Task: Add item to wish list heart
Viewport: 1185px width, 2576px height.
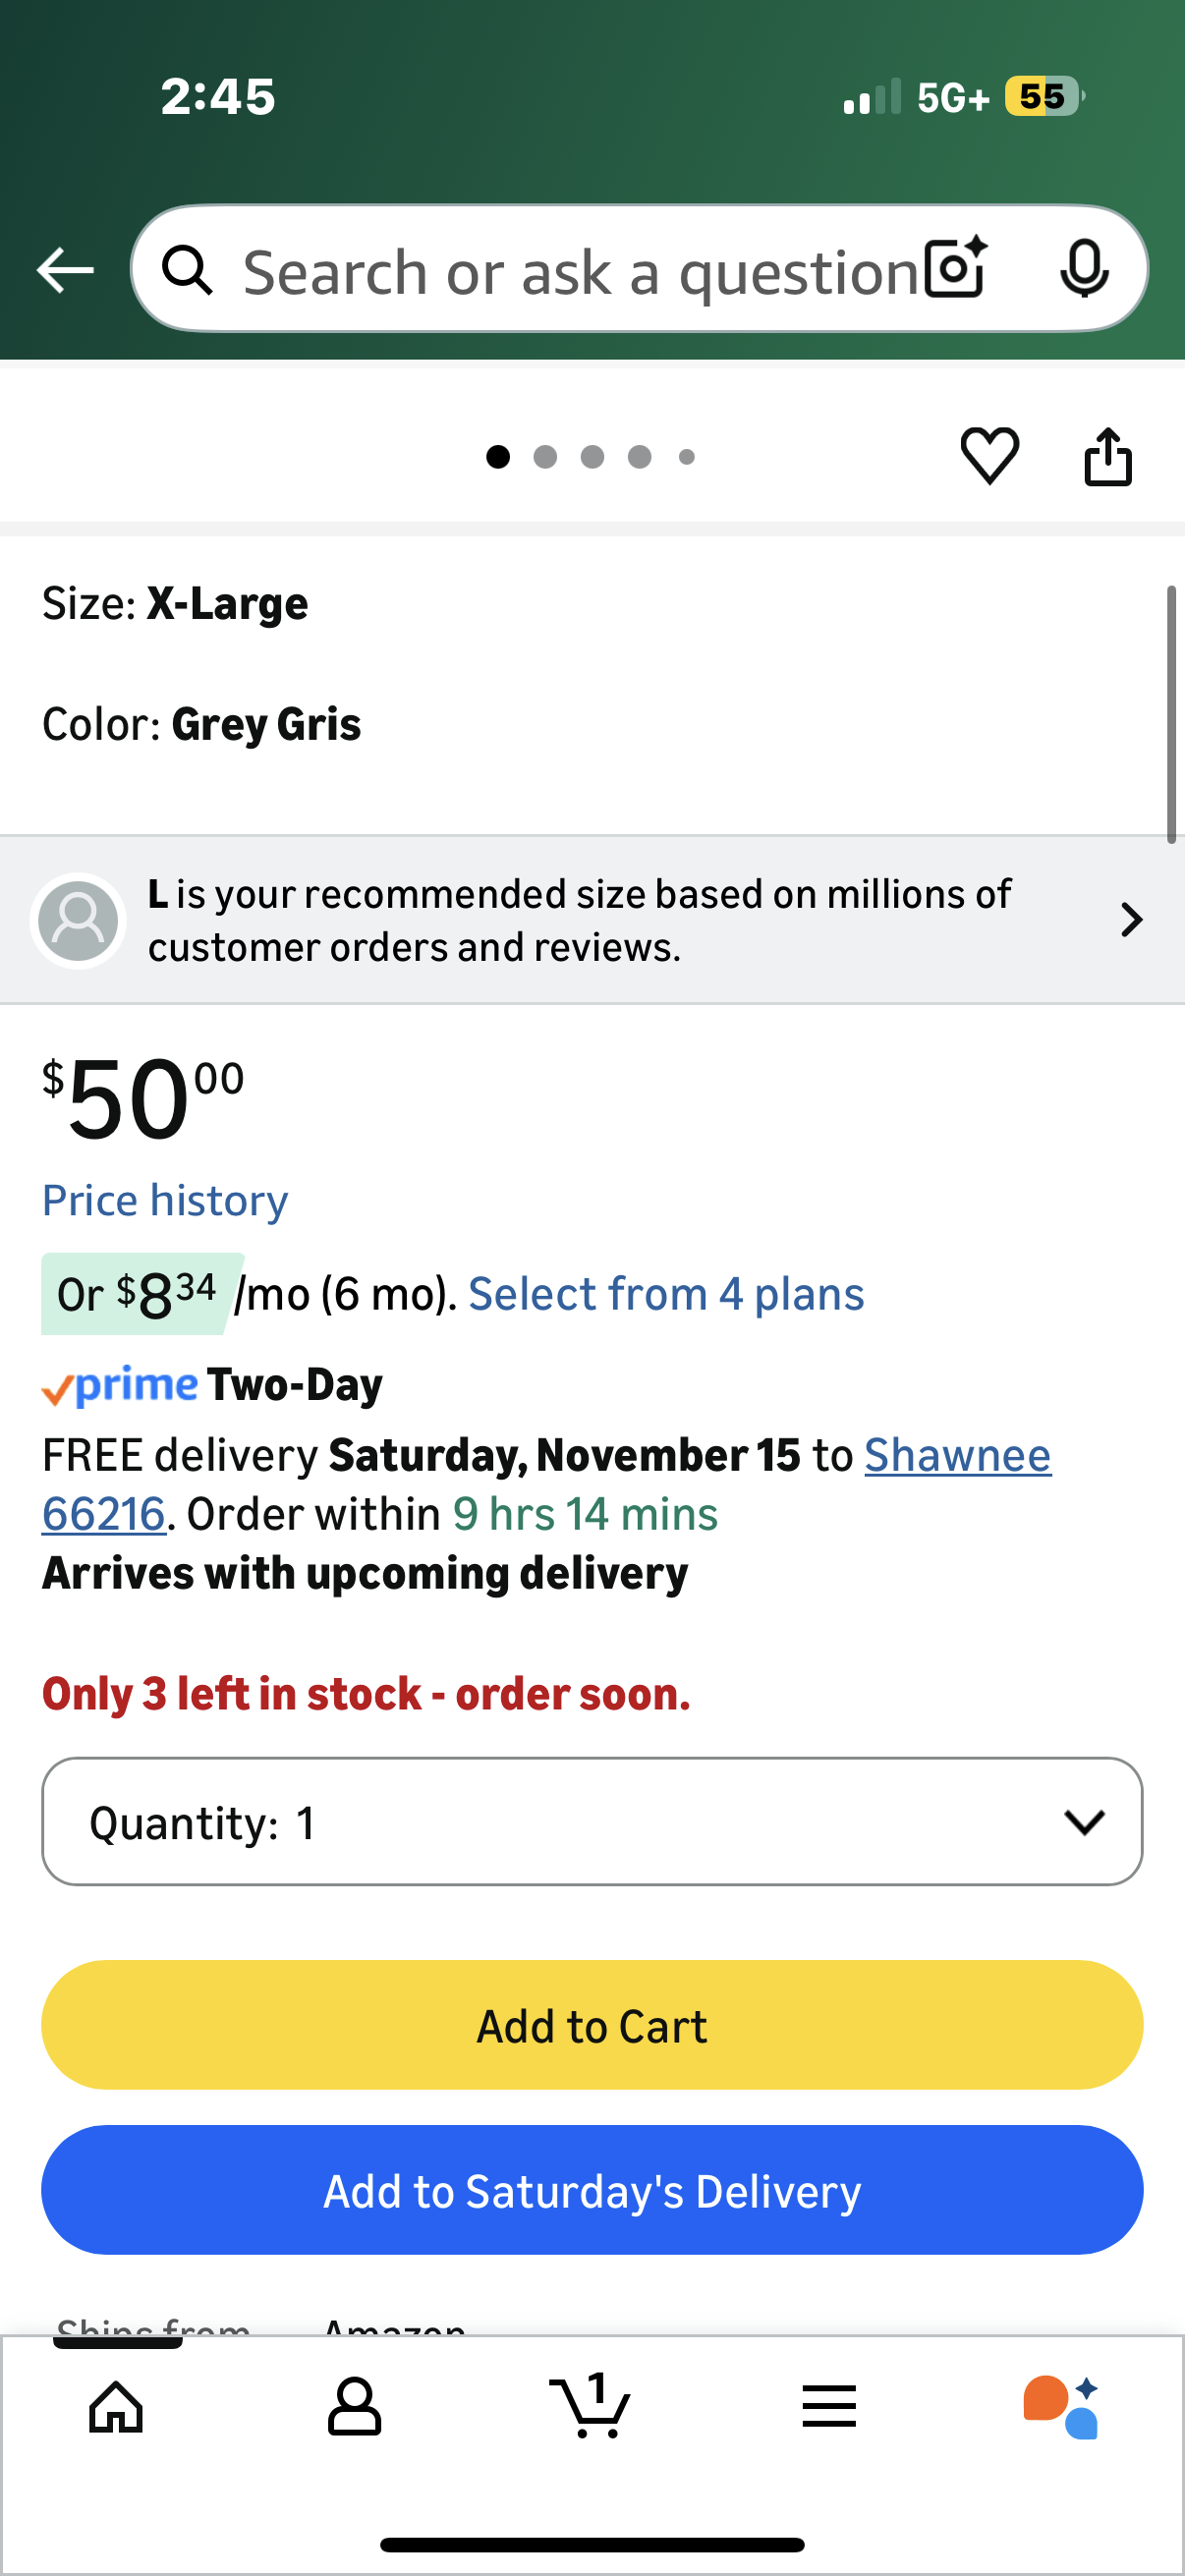Action: [x=989, y=456]
